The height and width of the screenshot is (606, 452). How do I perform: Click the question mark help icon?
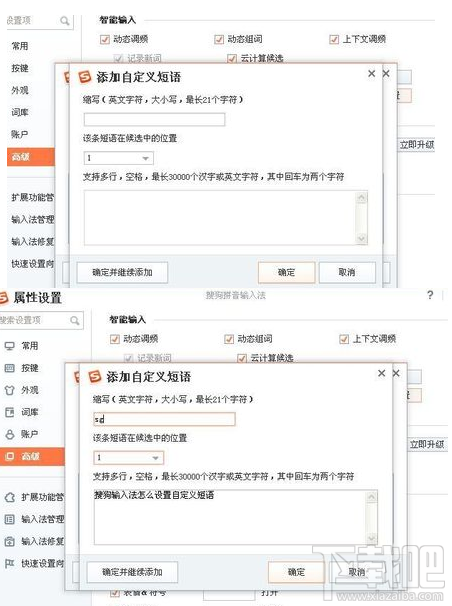430,295
